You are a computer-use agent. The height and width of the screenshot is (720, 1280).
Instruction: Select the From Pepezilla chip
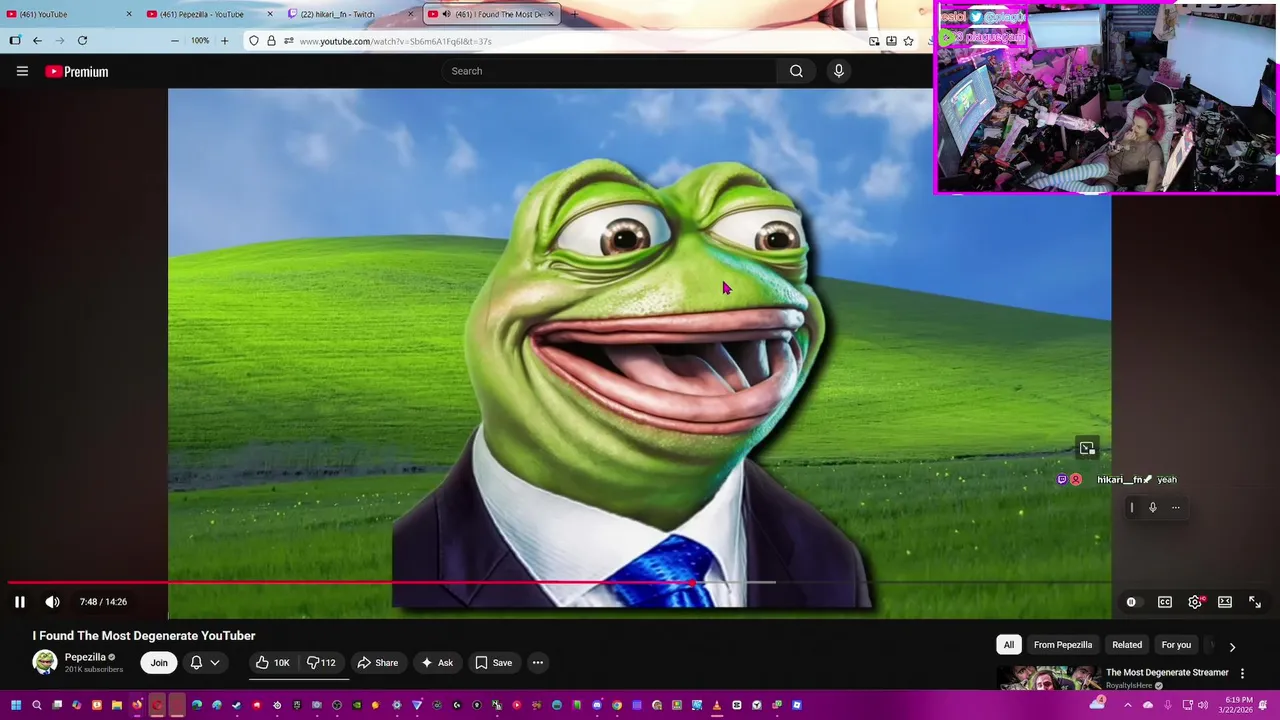pos(1063,645)
